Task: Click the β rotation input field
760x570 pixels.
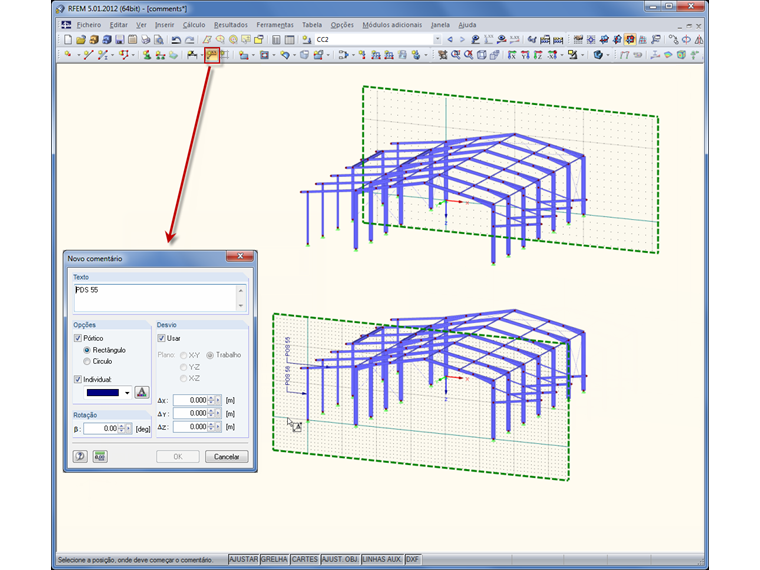Action: (101, 428)
